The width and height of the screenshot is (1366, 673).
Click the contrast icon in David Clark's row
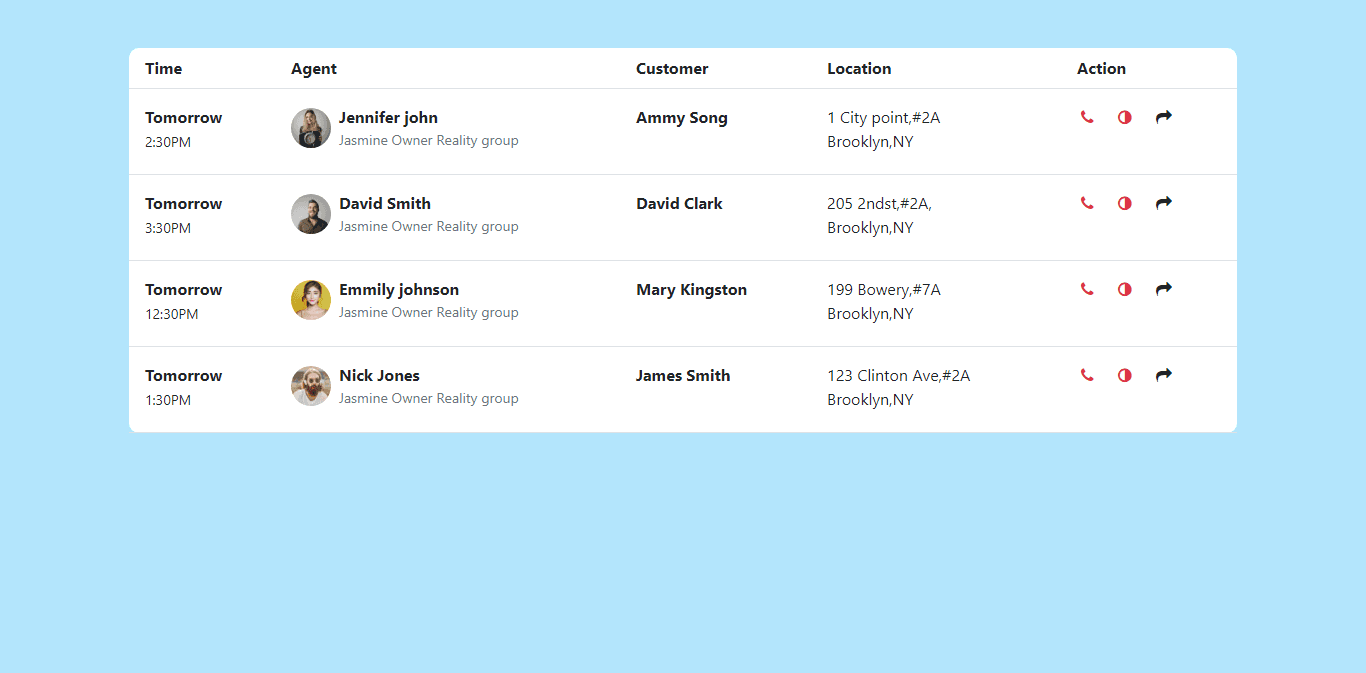pos(1124,203)
